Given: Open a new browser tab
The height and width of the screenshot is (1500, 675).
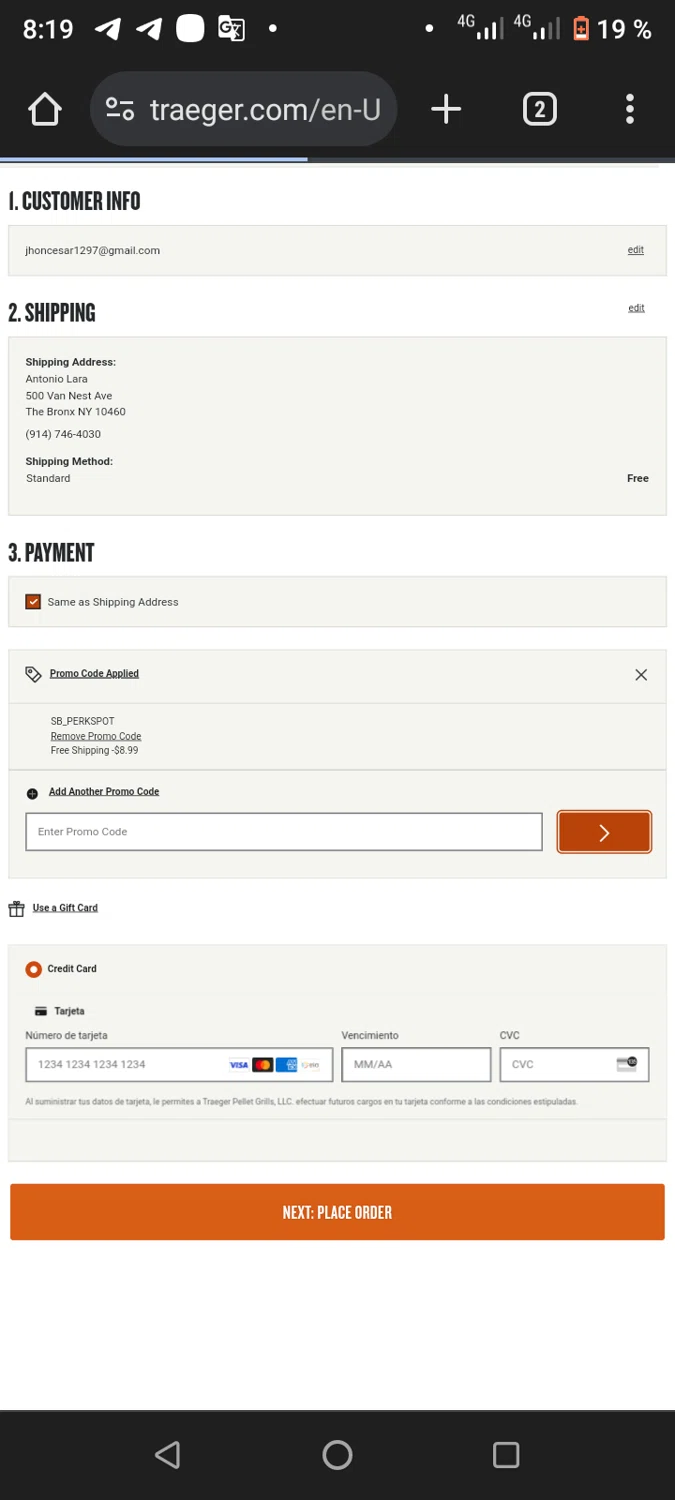Looking at the screenshot, I should 446,109.
